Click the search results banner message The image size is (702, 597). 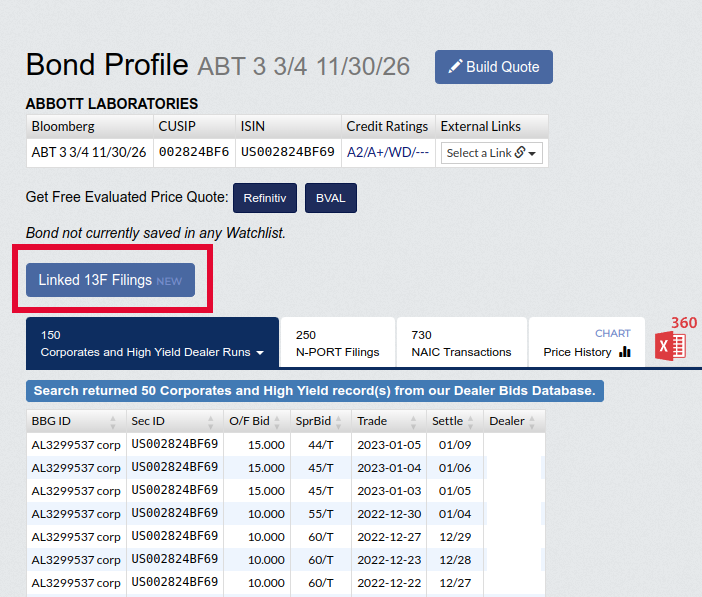tap(315, 391)
